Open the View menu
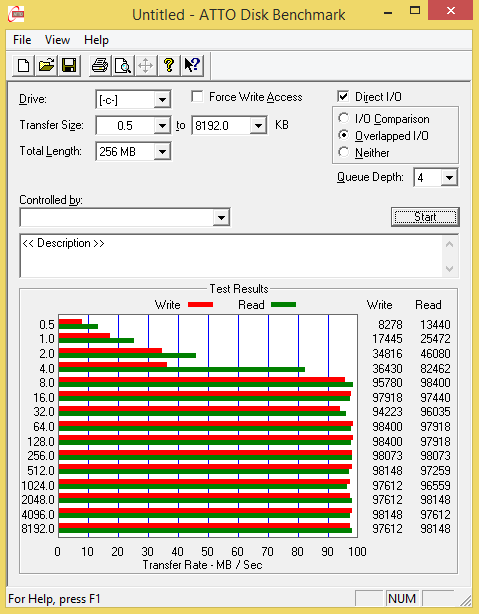Screen dimensions: 479x614 click(57, 40)
